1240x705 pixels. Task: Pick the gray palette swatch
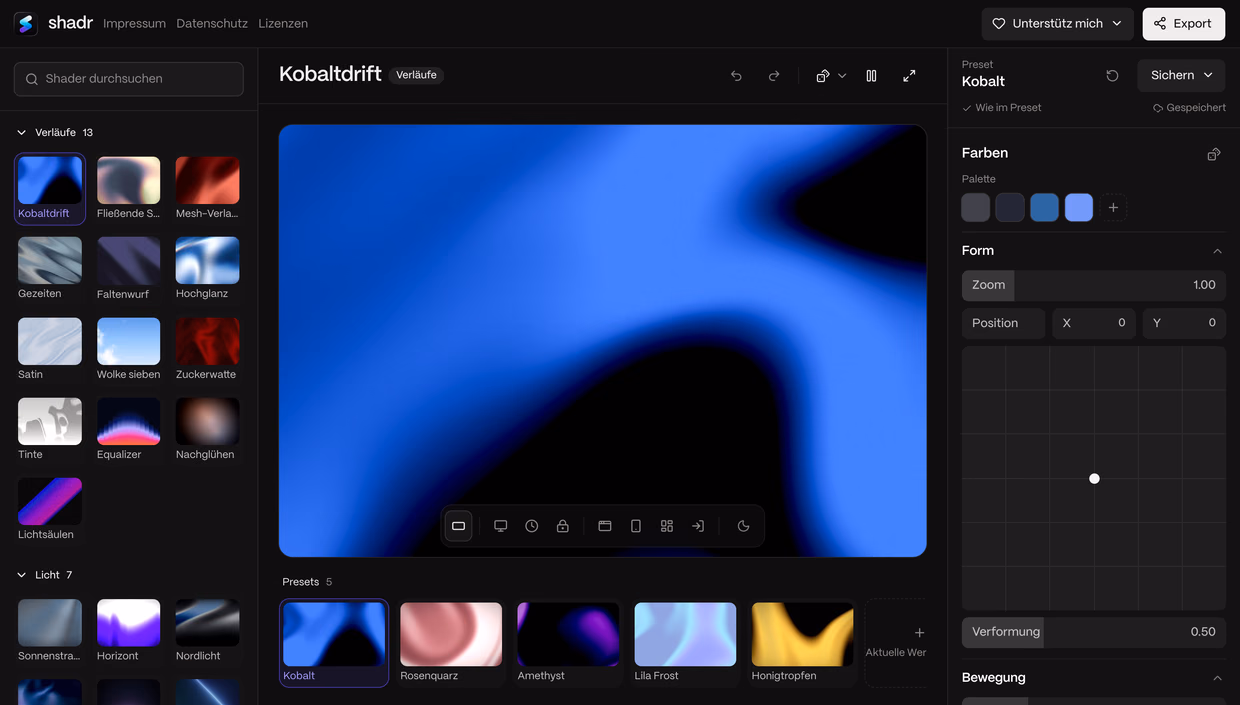pyautogui.click(x=976, y=208)
